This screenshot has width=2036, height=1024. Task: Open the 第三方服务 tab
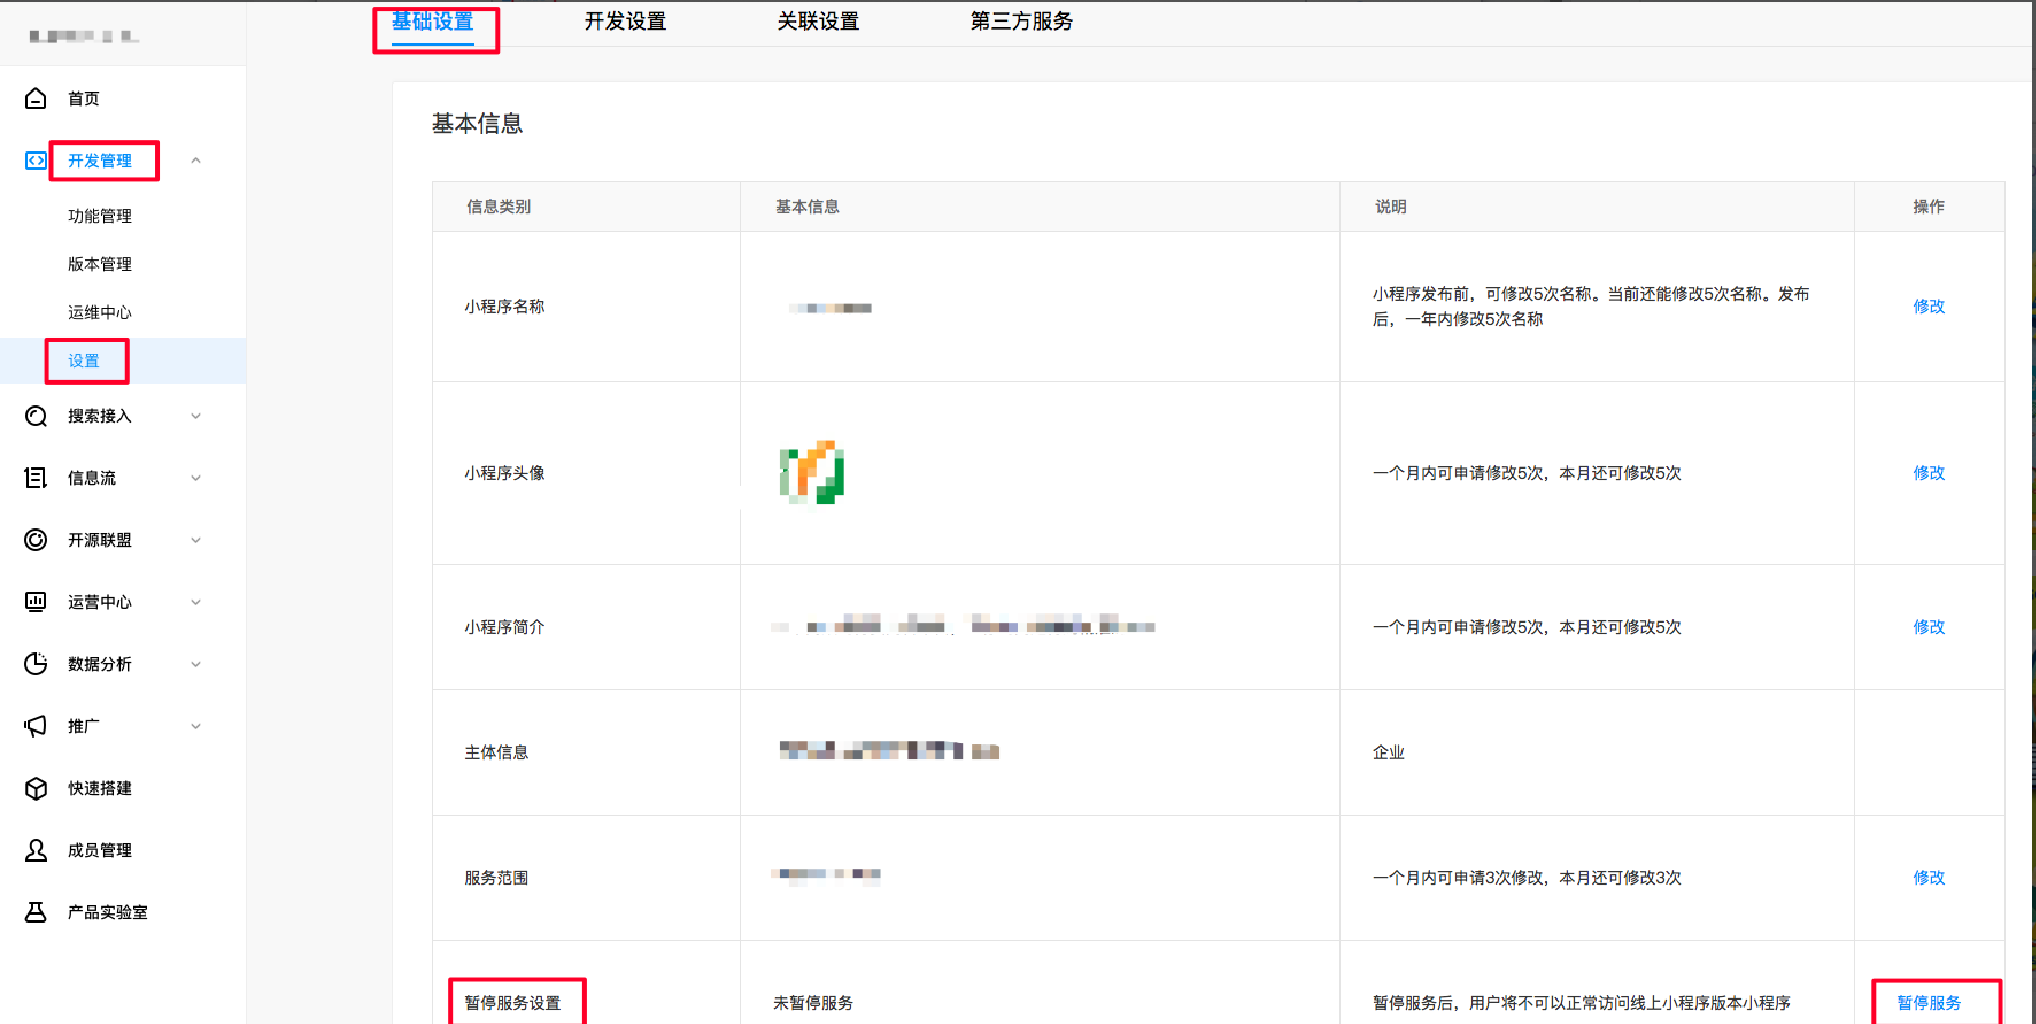click(1022, 21)
